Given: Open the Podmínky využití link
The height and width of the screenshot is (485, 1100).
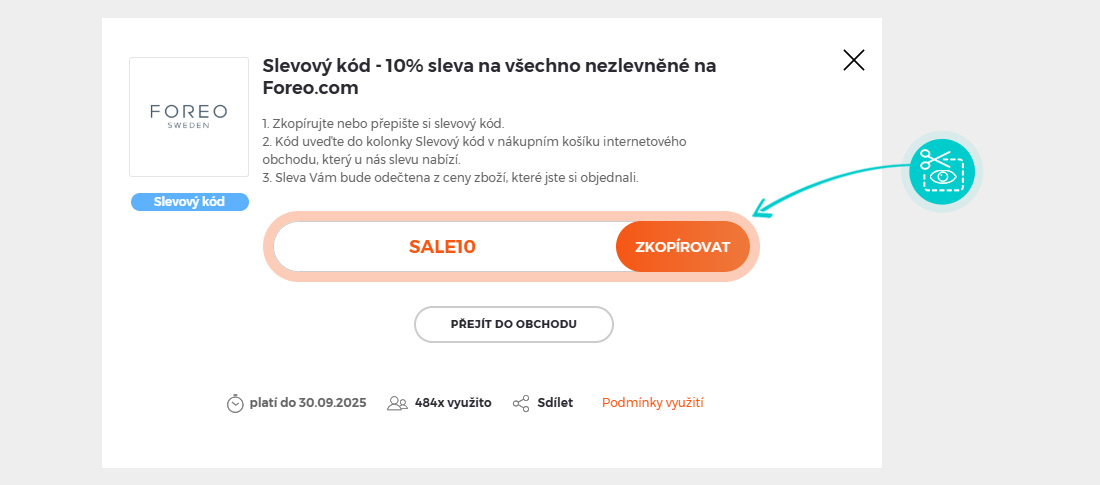Looking at the screenshot, I should (x=652, y=403).
